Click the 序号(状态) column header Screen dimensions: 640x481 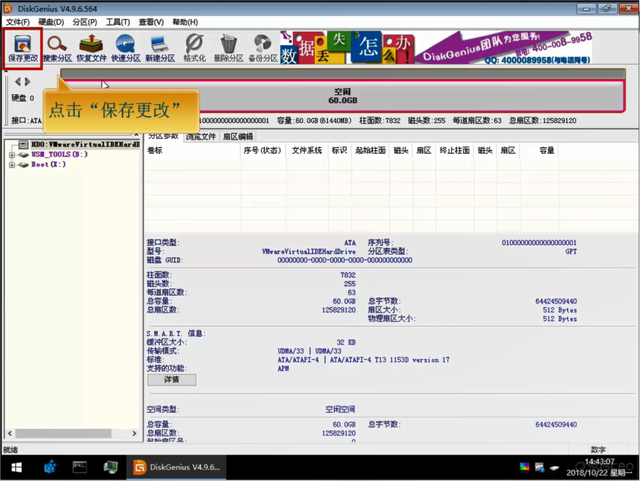point(262,151)
